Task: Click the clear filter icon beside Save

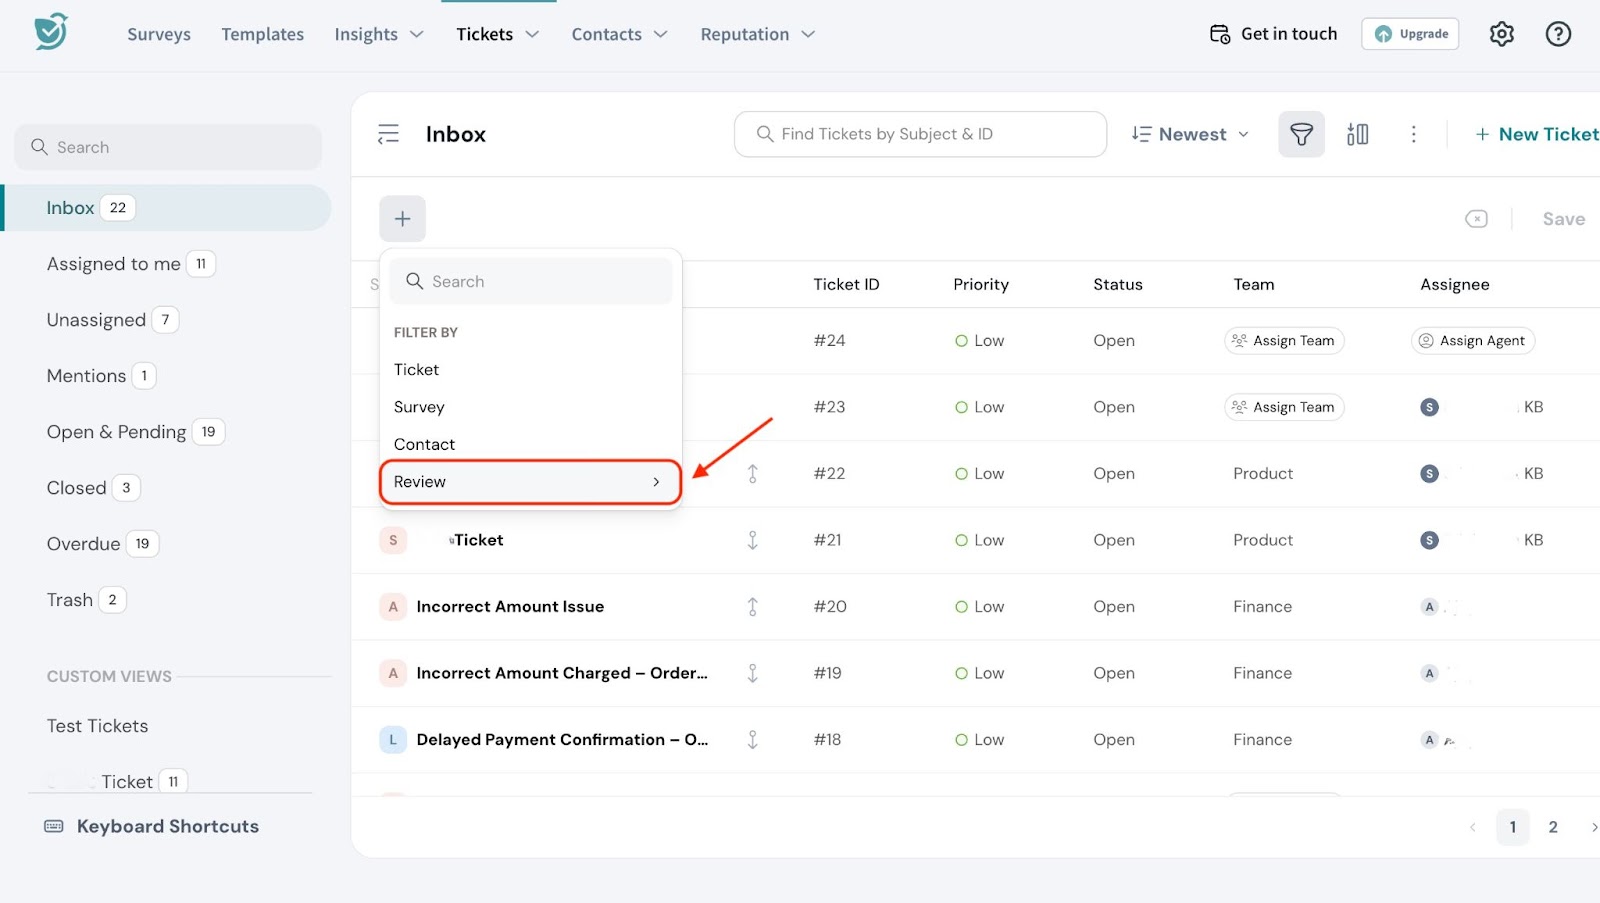Action: pos(1476,219)
